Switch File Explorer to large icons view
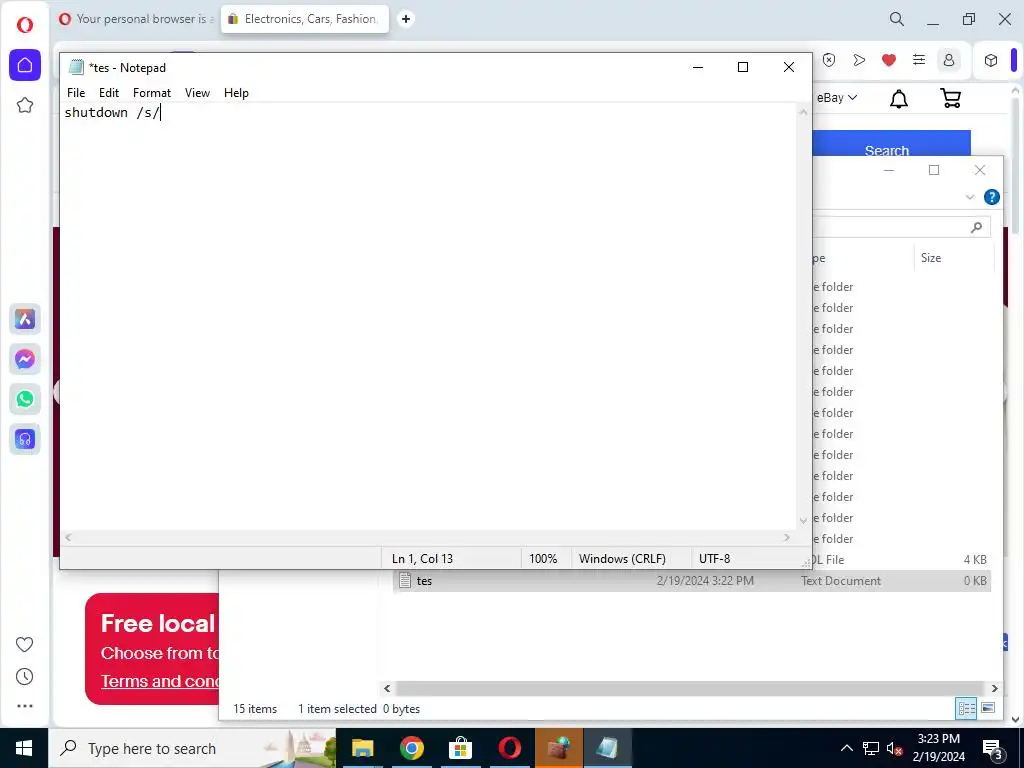Viewport: 1024px width, 768px height. coord(988,708)
